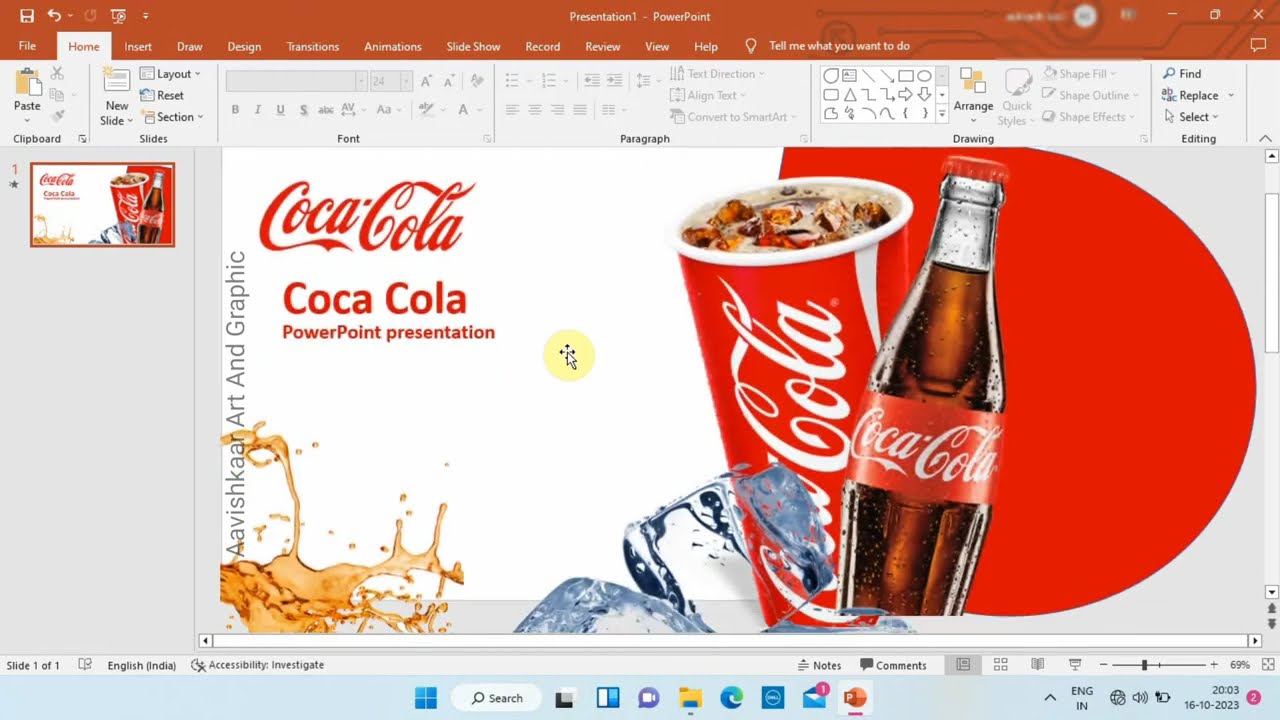The width and height of the screenshot is (1280, 720).
Task: Open Microsoft Edge from the taskbar
Action: (731, 698)
